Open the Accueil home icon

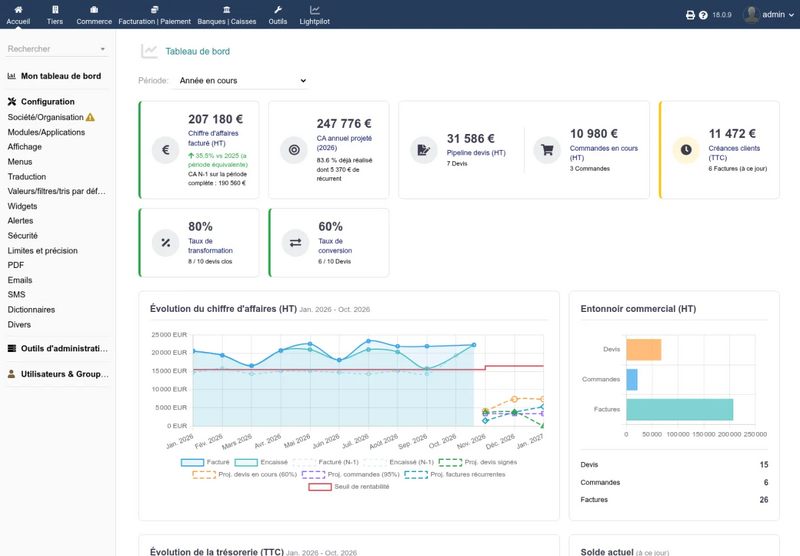[18, 10]
